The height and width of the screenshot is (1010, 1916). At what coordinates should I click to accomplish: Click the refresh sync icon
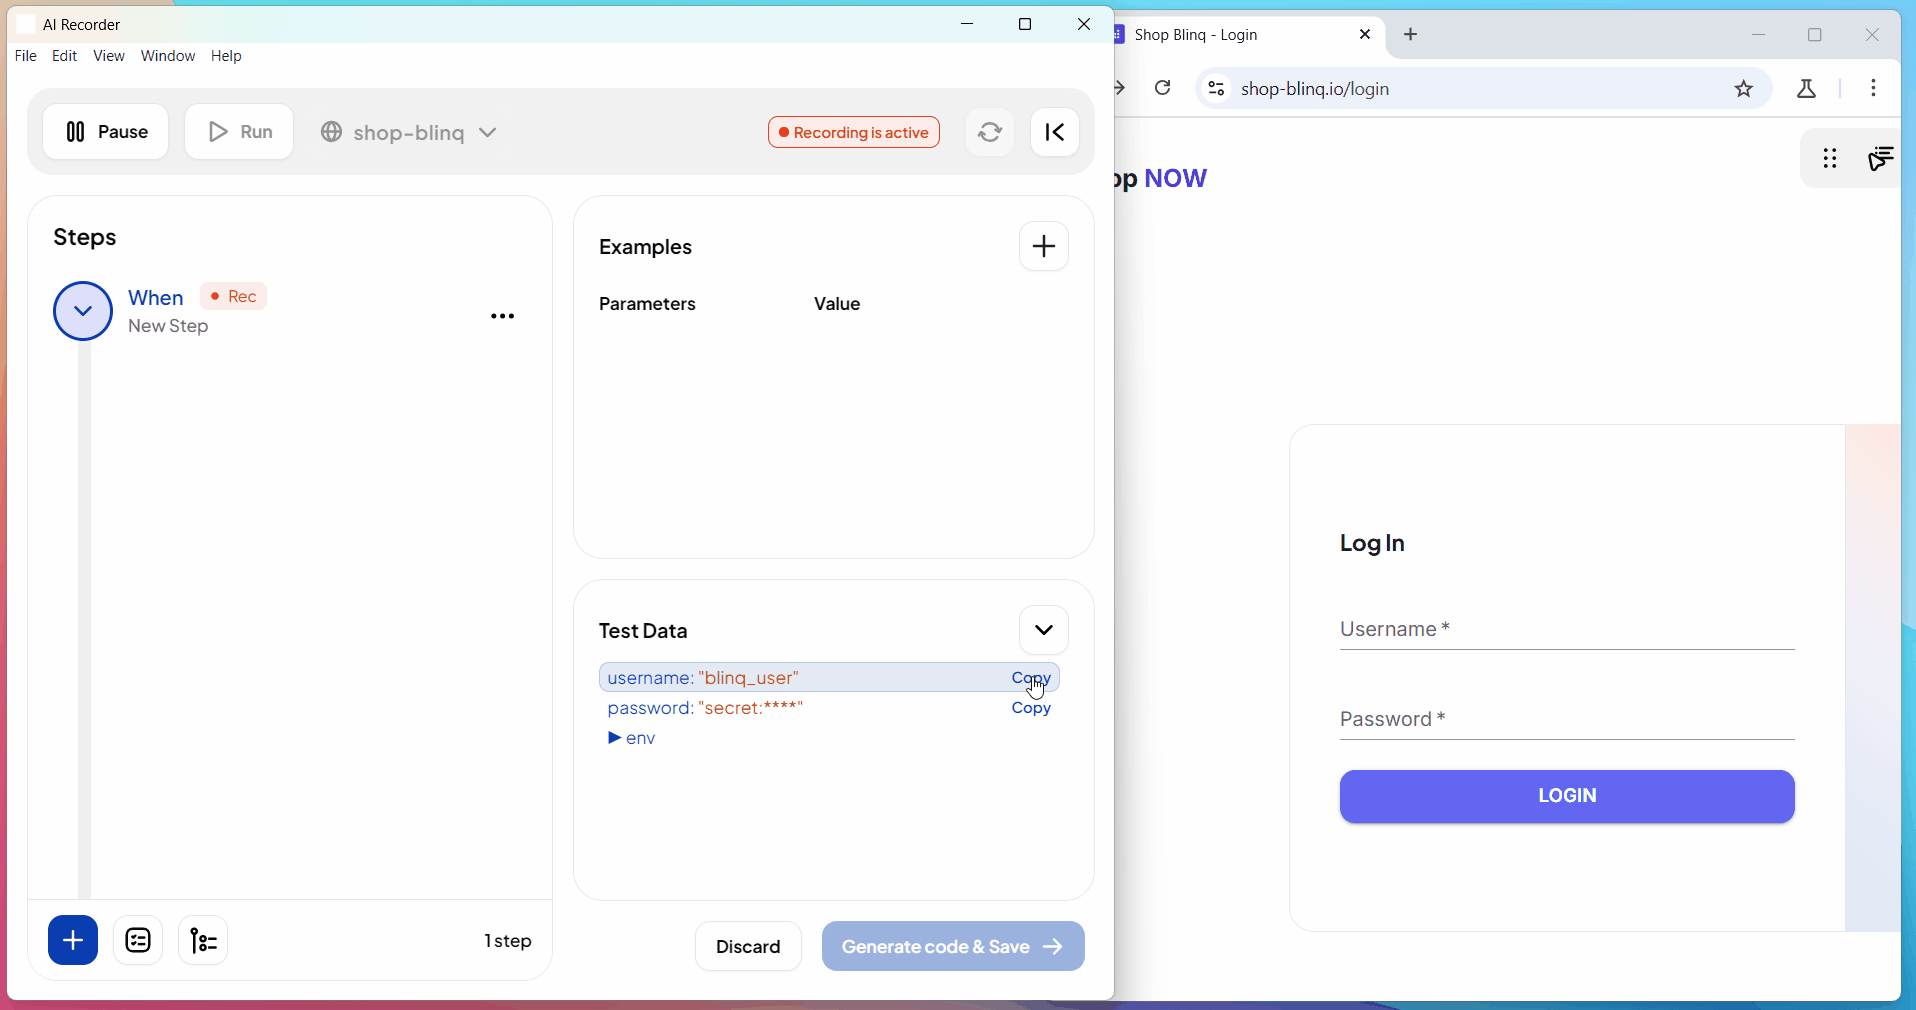[x=990, y=132]
